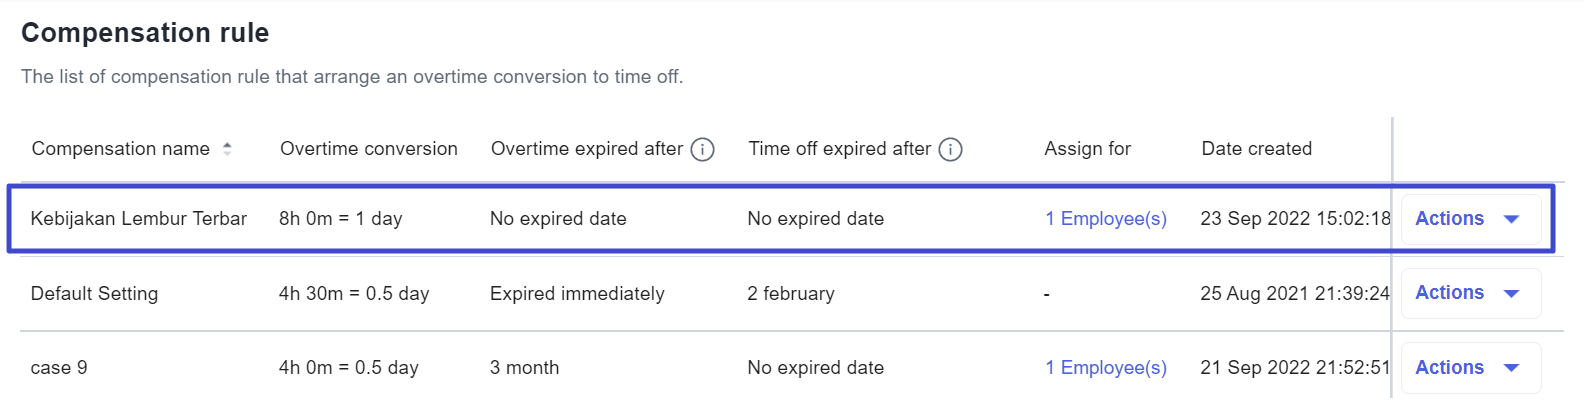This screenshot has width=1584, height=407.
Task: Open the Time off expired after info icon
Action: click(951, 150)
